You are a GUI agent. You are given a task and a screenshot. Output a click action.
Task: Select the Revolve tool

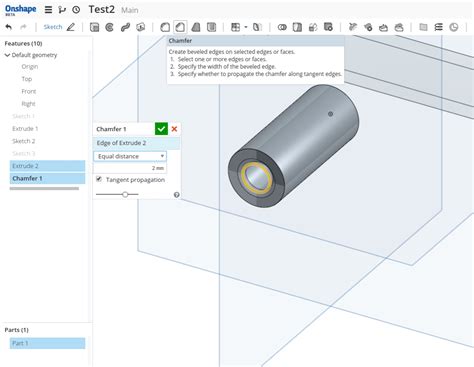109,27
